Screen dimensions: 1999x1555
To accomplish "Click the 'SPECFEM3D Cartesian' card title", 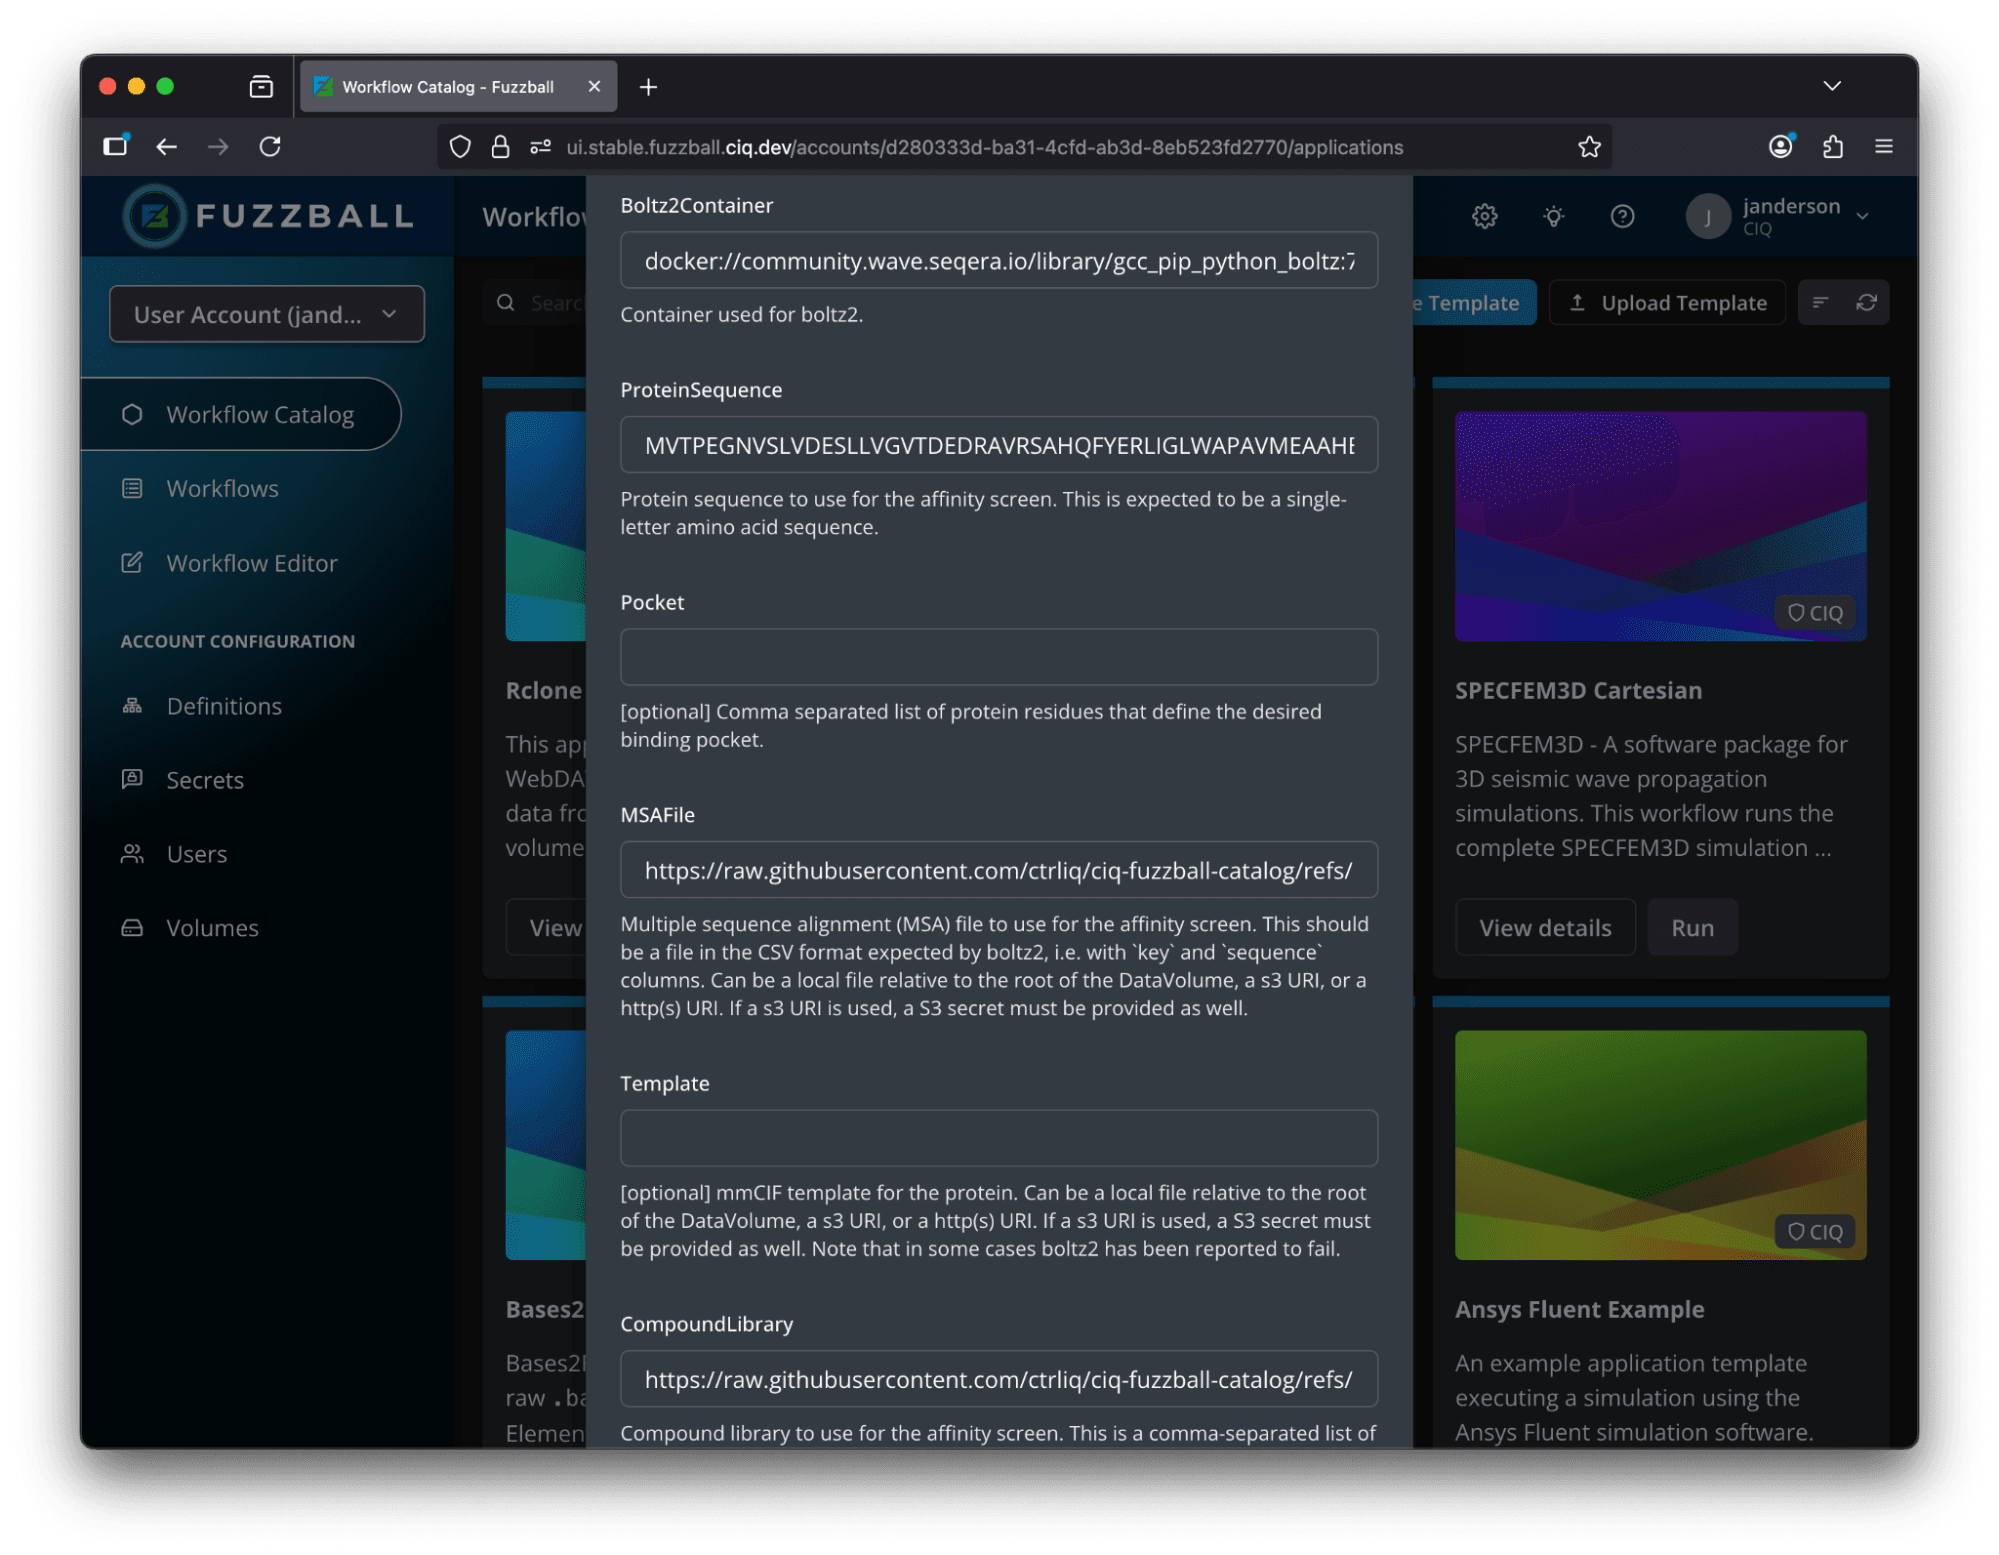I will tap(1578, 691).
